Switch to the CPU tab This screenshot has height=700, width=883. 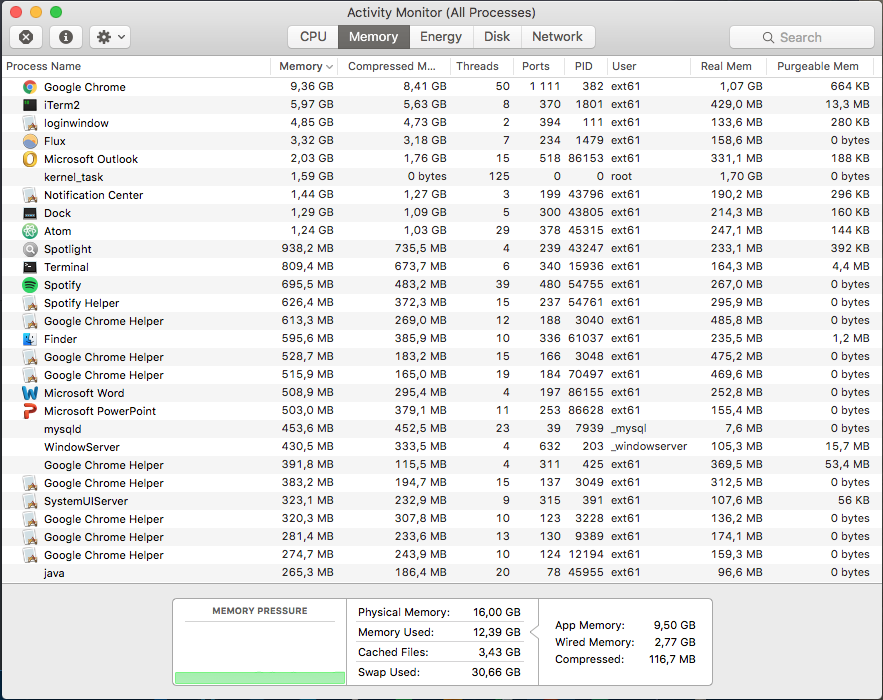pyautogui.click(x=313, y=37)
